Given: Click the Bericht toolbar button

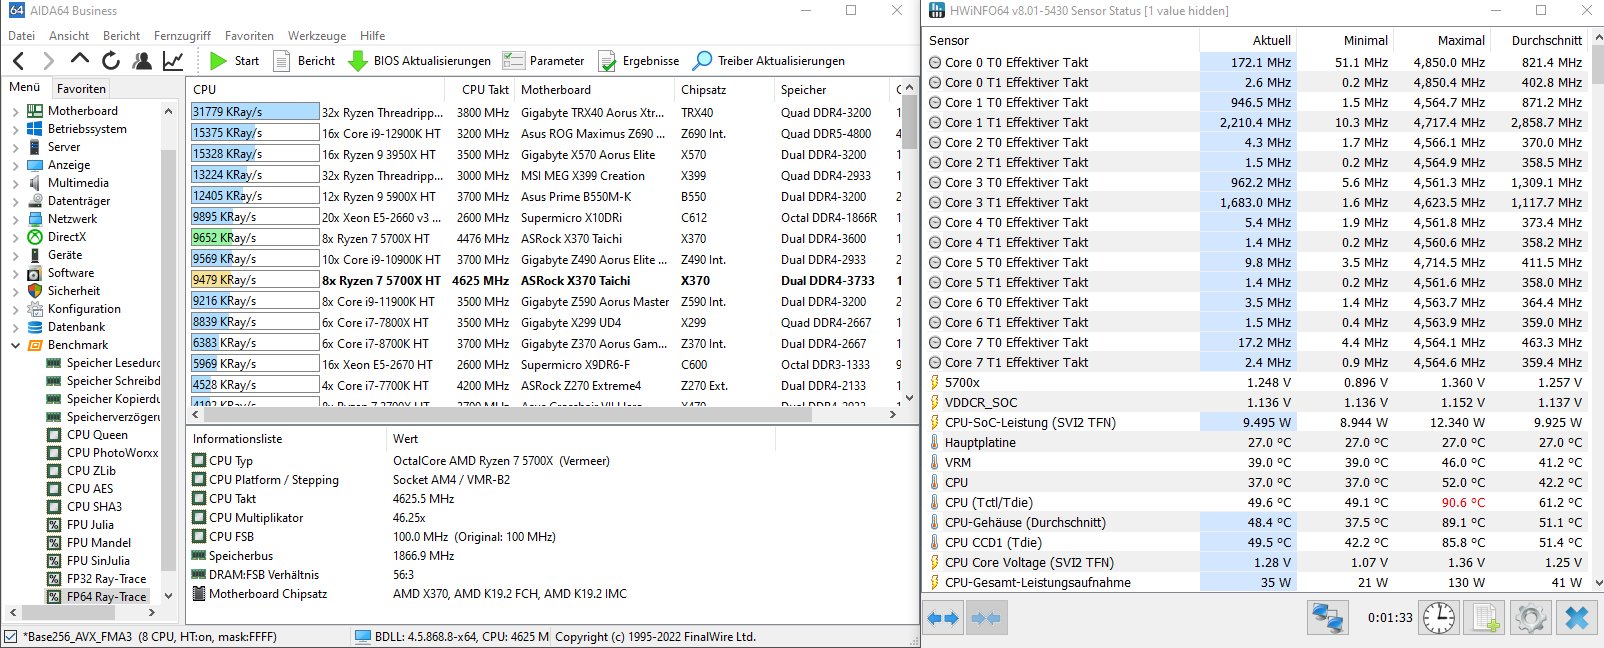Looking at the screenshot, I should tap(304, 61).
